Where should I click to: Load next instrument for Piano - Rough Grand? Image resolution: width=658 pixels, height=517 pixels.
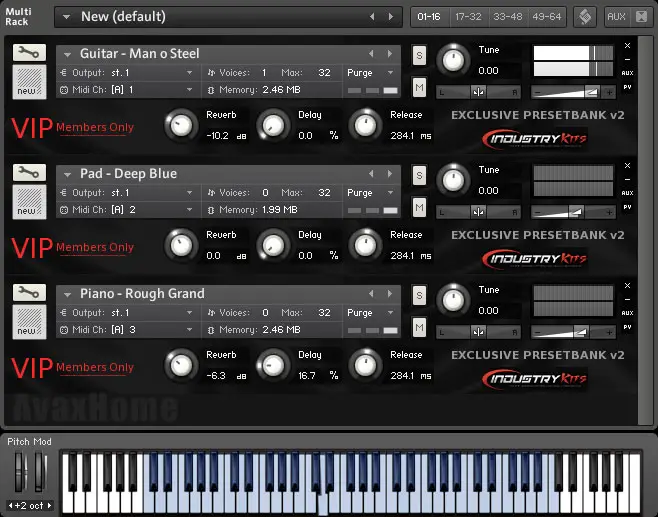390,294
